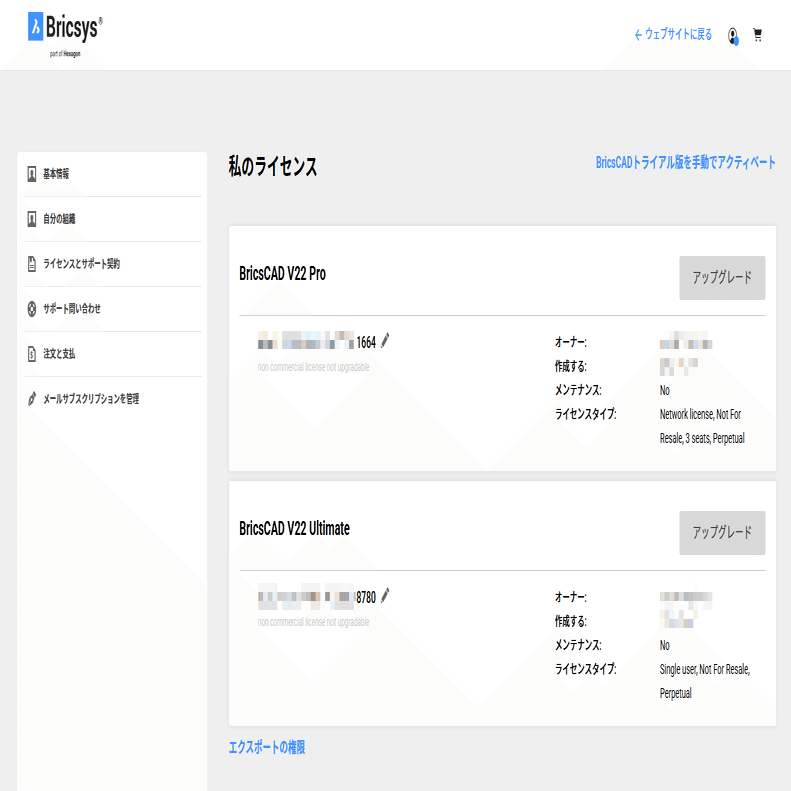Select the ライセンスタイプ label under V22 Pro
The image size is (791, 791).
click(x=586, y=414)
